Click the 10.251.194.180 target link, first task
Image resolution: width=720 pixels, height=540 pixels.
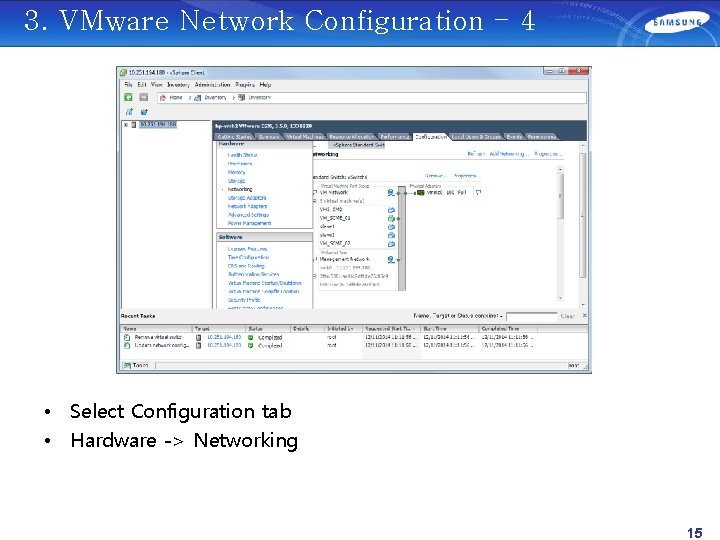[224, 337]
